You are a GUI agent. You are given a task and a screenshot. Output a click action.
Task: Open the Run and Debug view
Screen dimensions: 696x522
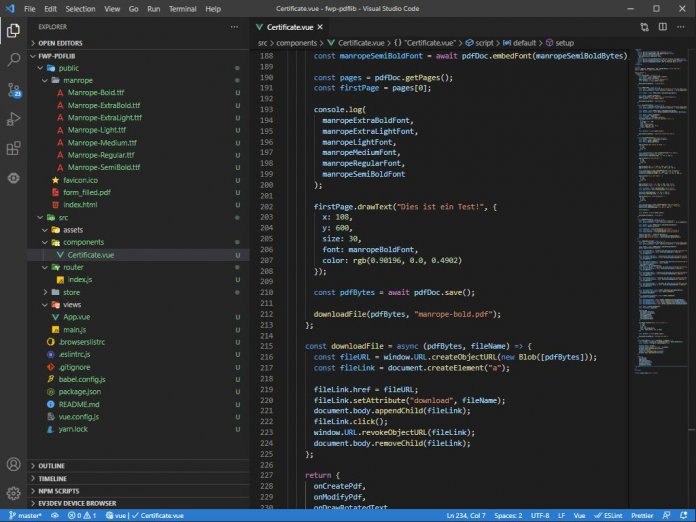(13, 119)
